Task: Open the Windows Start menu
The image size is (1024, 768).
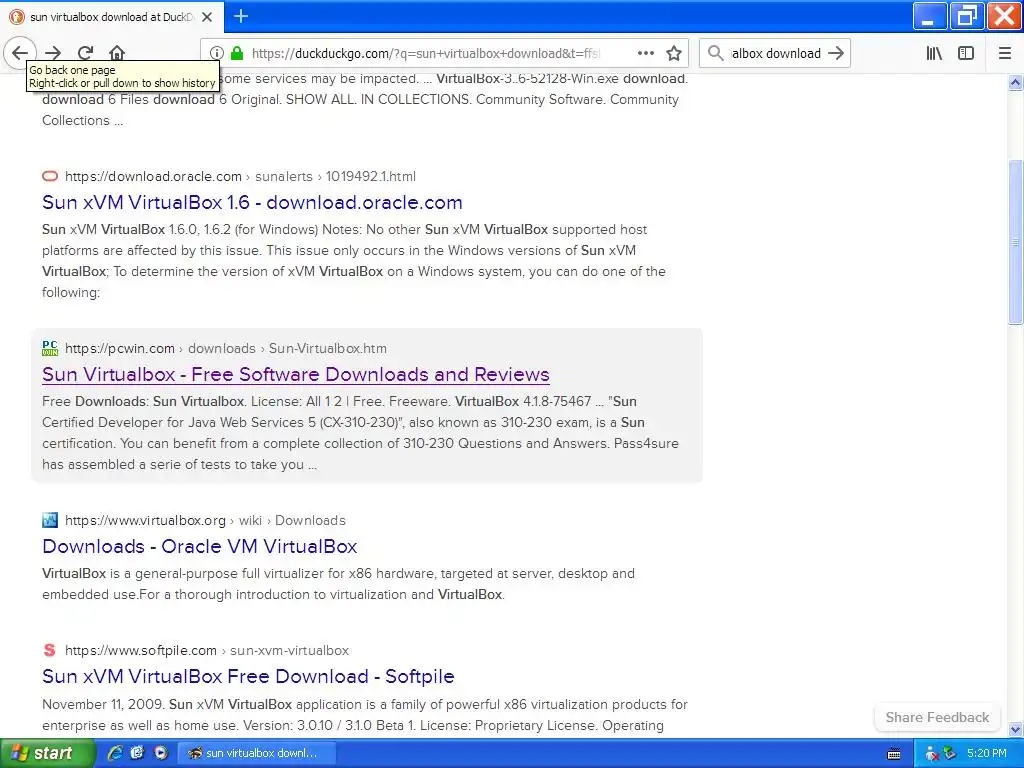Action: pyautogui.click(x=46, y=753)
